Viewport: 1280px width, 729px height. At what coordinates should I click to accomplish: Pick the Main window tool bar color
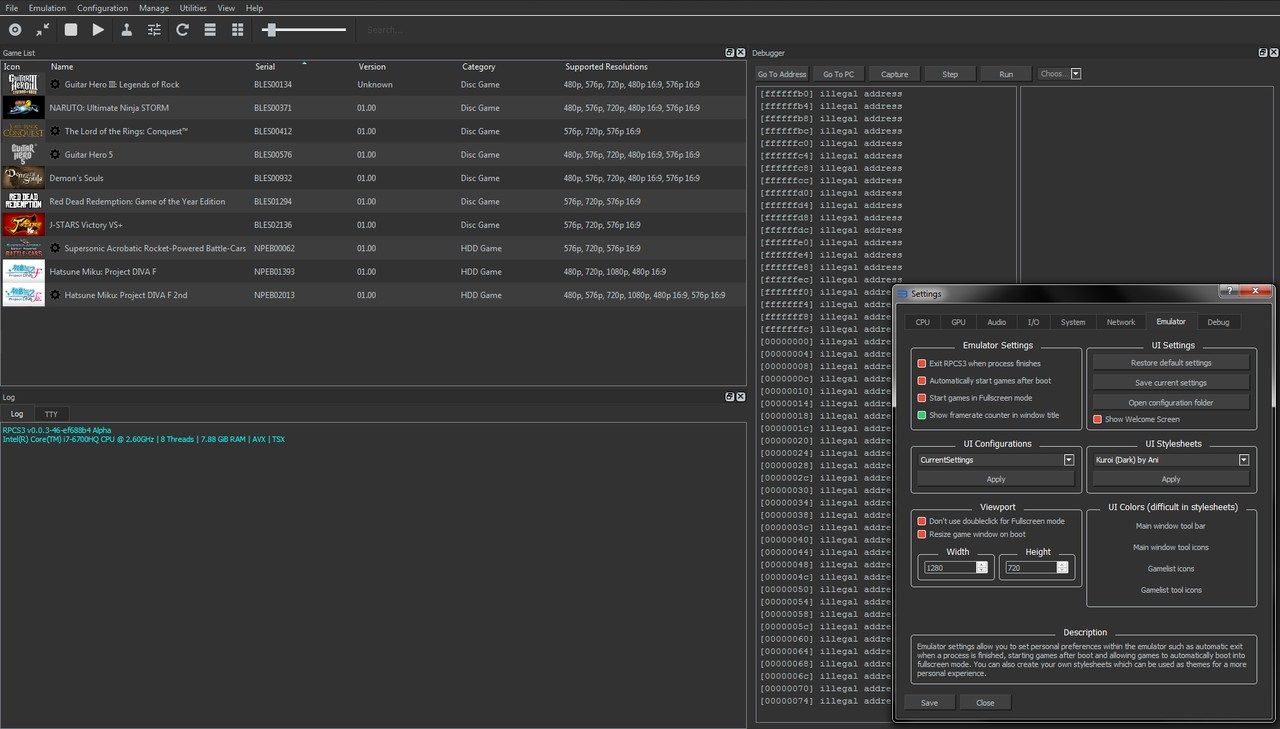1171,526
